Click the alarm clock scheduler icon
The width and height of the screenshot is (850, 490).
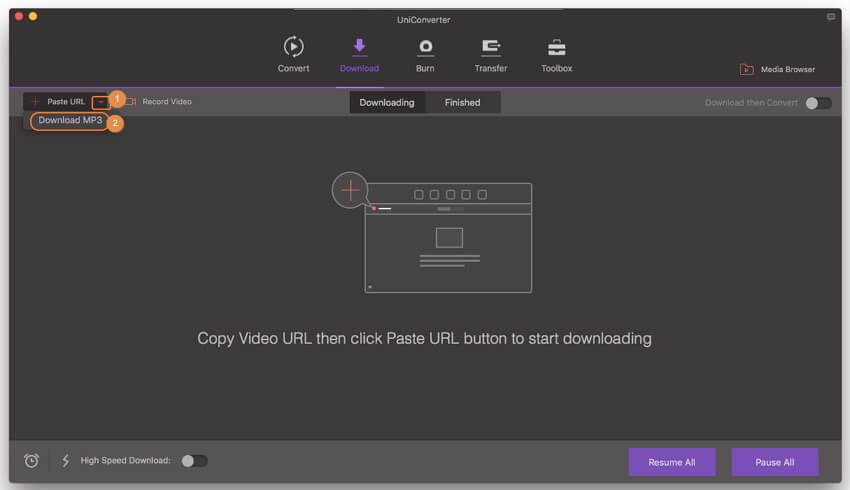point(31,461)
